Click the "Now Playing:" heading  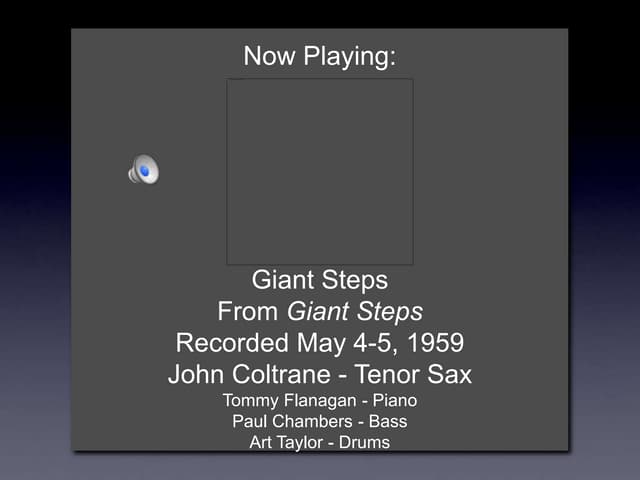(320, 57)
